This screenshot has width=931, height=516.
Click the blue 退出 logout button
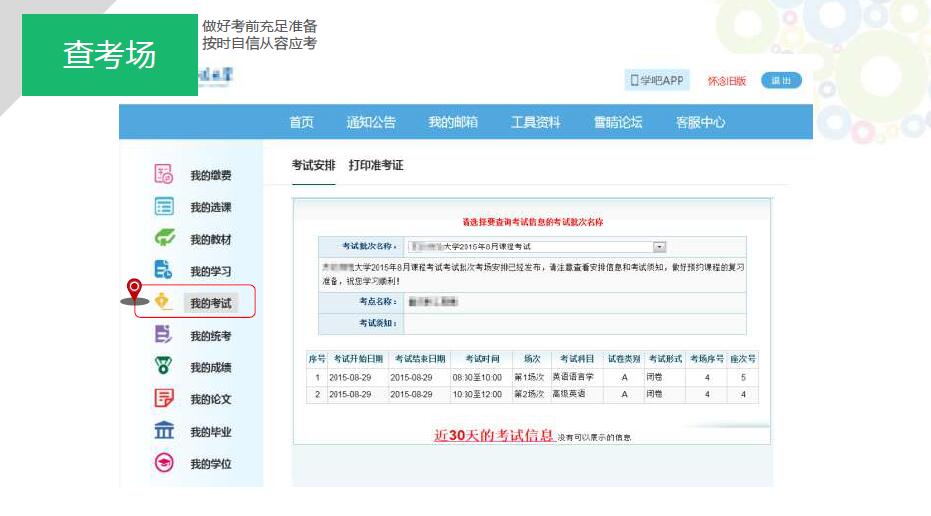pyautogui.click(x=781, y=80)
